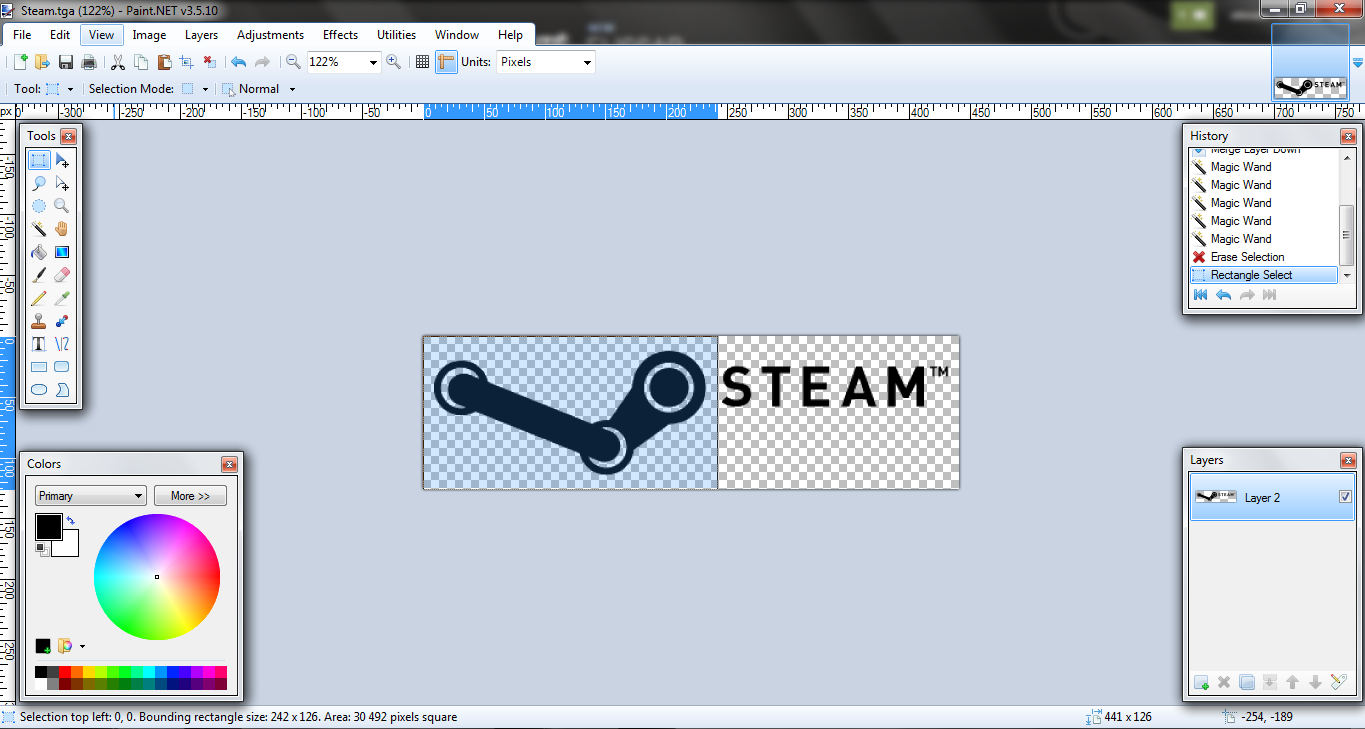This screenshot has width=1365, height=729.
Task: Click the Paste clipboard toolbar icon
Action: click(x=164, y=62)
